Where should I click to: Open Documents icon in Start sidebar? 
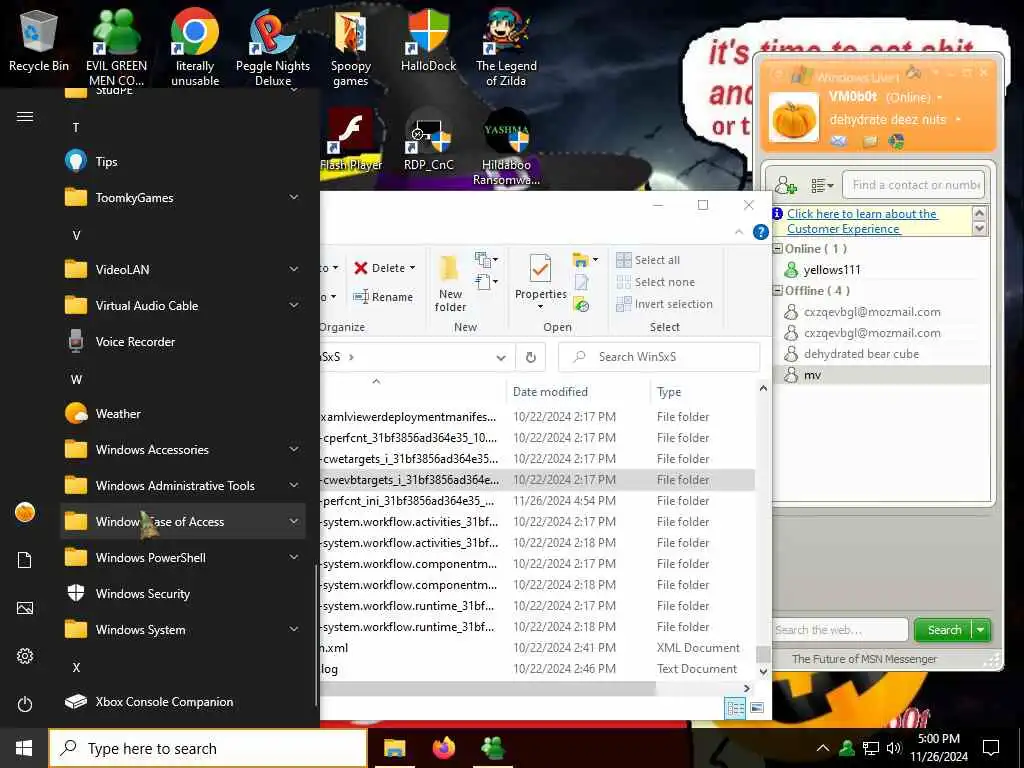tap(25, 560)
